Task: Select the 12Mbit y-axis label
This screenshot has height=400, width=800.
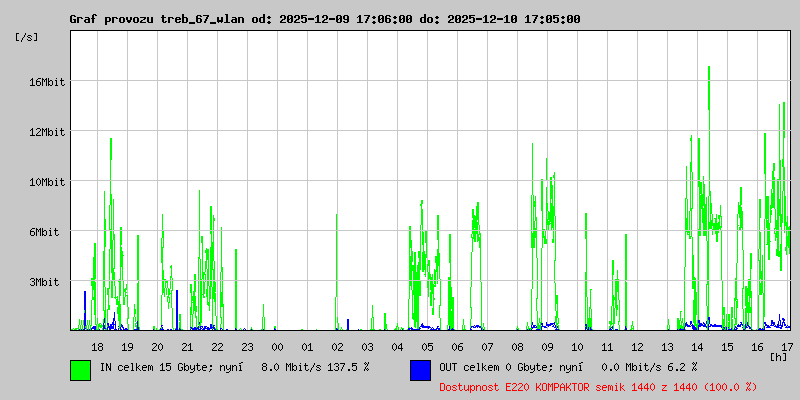Action: coord(46,132)
